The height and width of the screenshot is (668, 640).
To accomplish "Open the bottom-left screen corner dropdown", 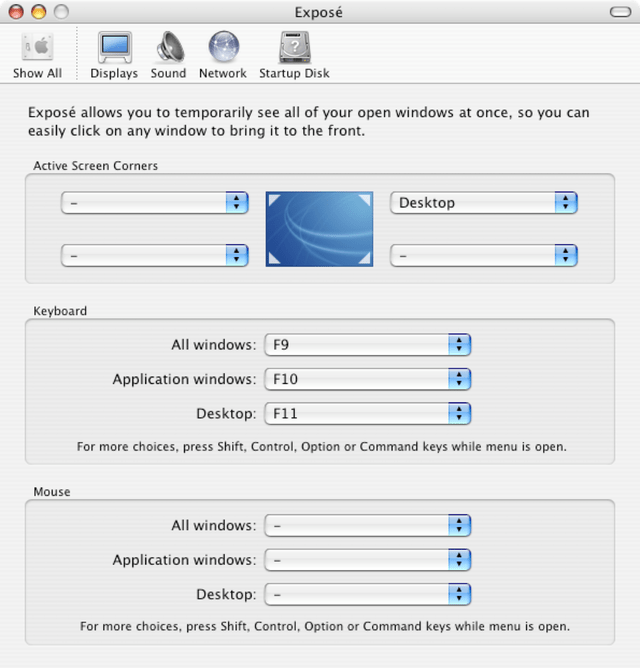I will tap(155, 255).
